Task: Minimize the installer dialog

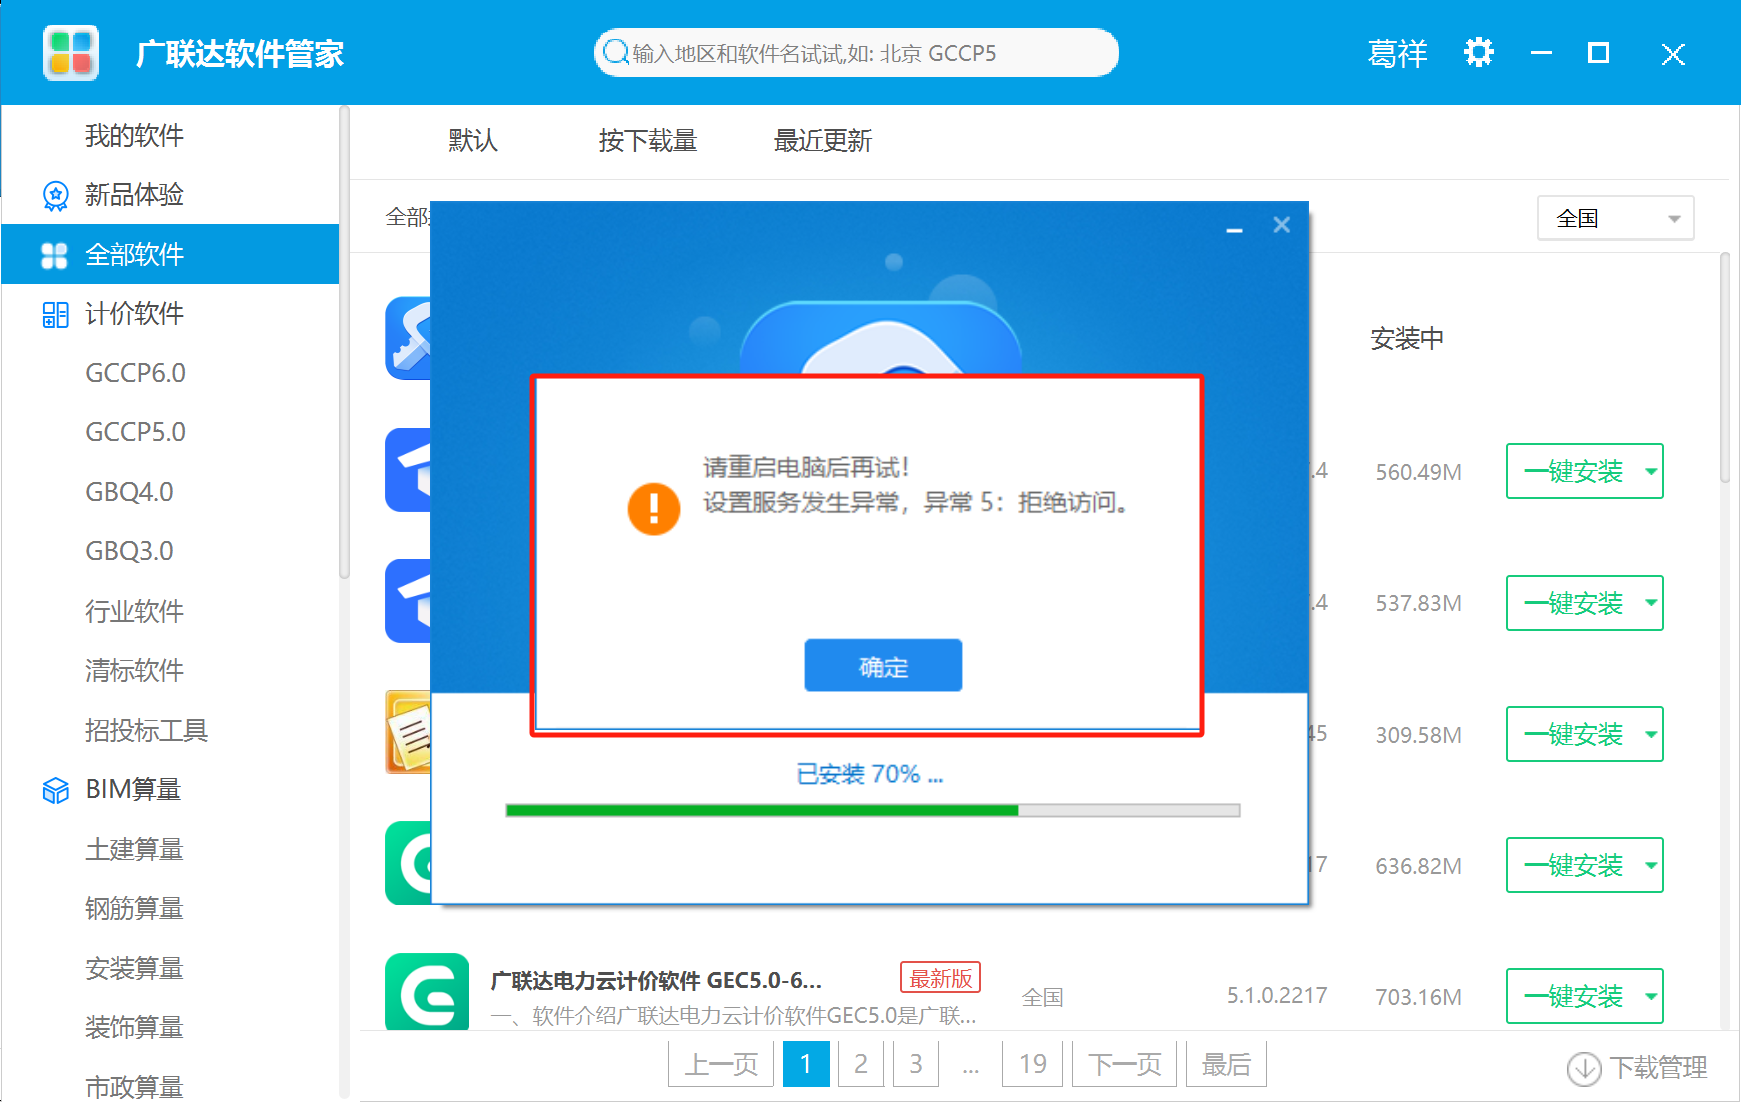Action: 1234,229
